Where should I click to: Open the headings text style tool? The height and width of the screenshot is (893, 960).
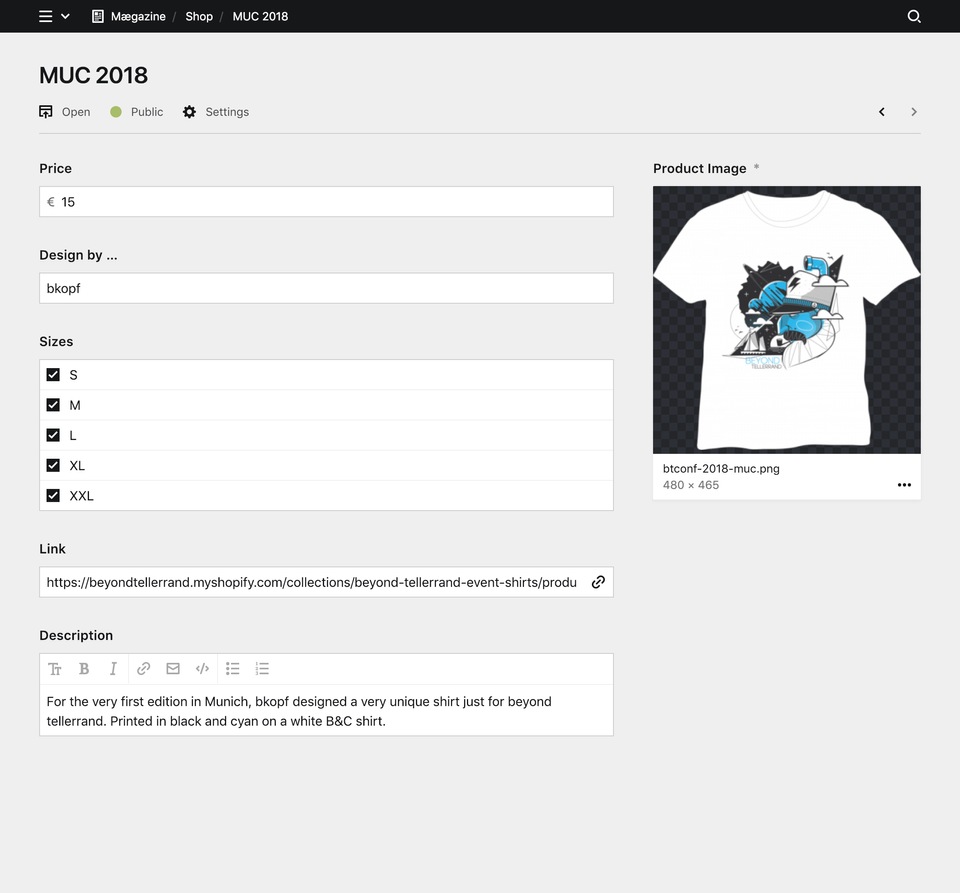pos(54,669)
